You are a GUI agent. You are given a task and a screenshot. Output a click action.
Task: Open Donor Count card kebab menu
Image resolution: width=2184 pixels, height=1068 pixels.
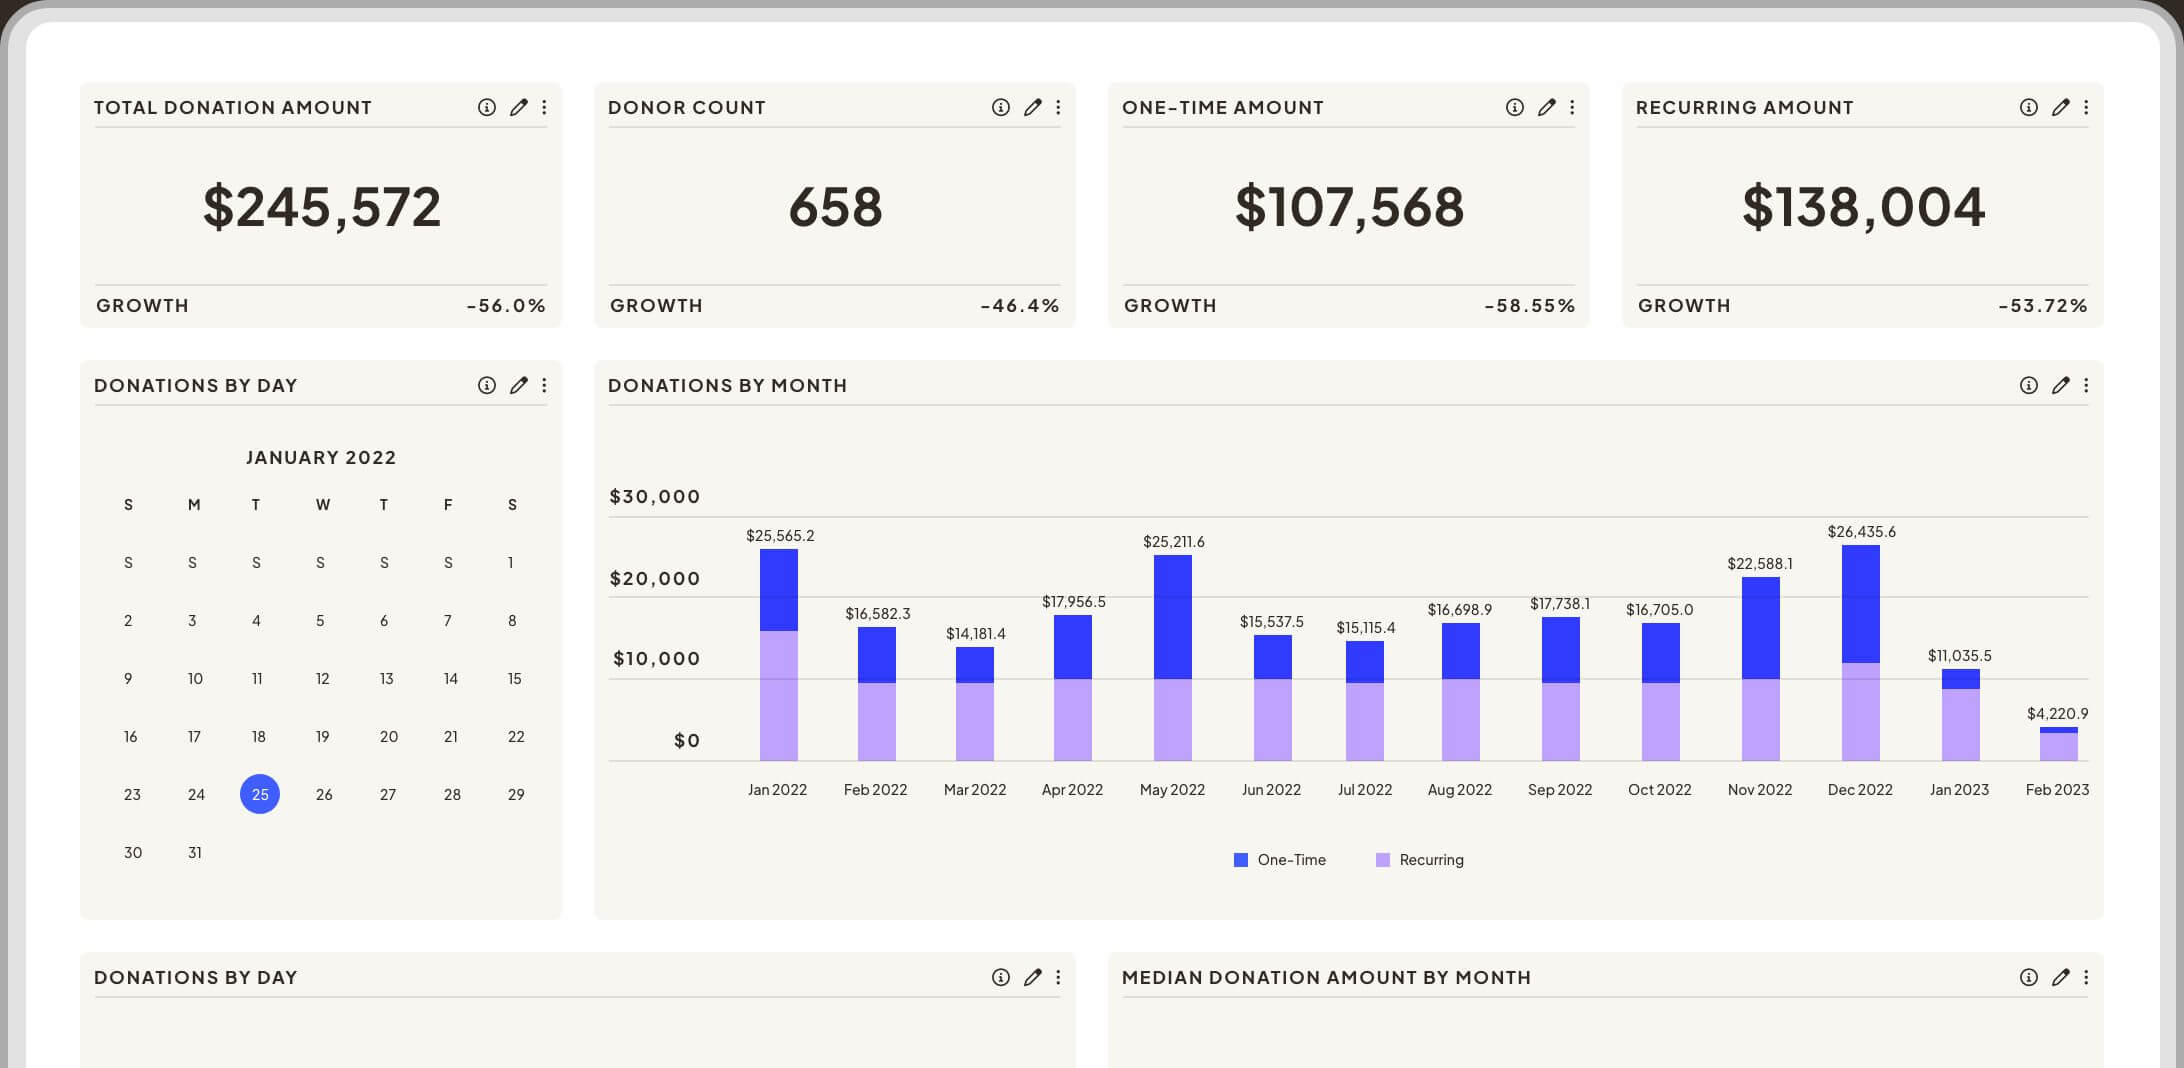pos(1058,107)
